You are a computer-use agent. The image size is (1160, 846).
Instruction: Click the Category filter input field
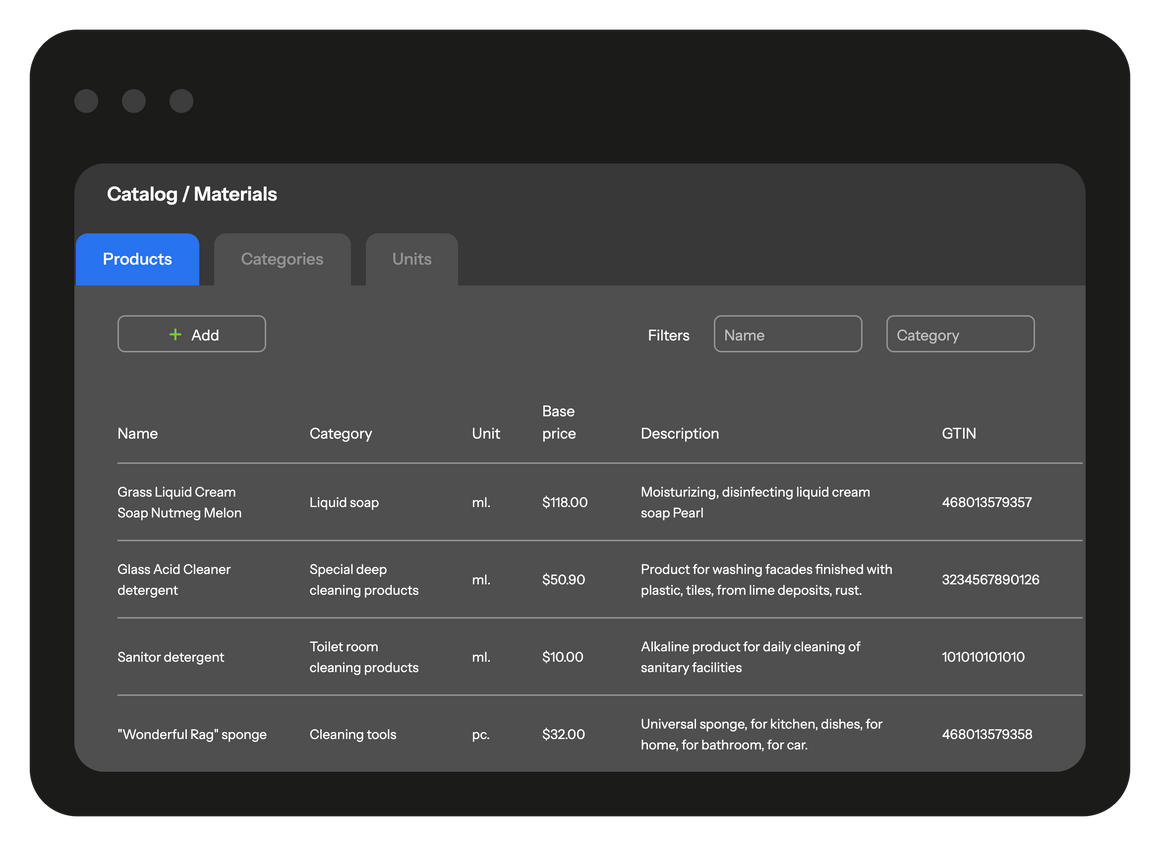point(960,335)
